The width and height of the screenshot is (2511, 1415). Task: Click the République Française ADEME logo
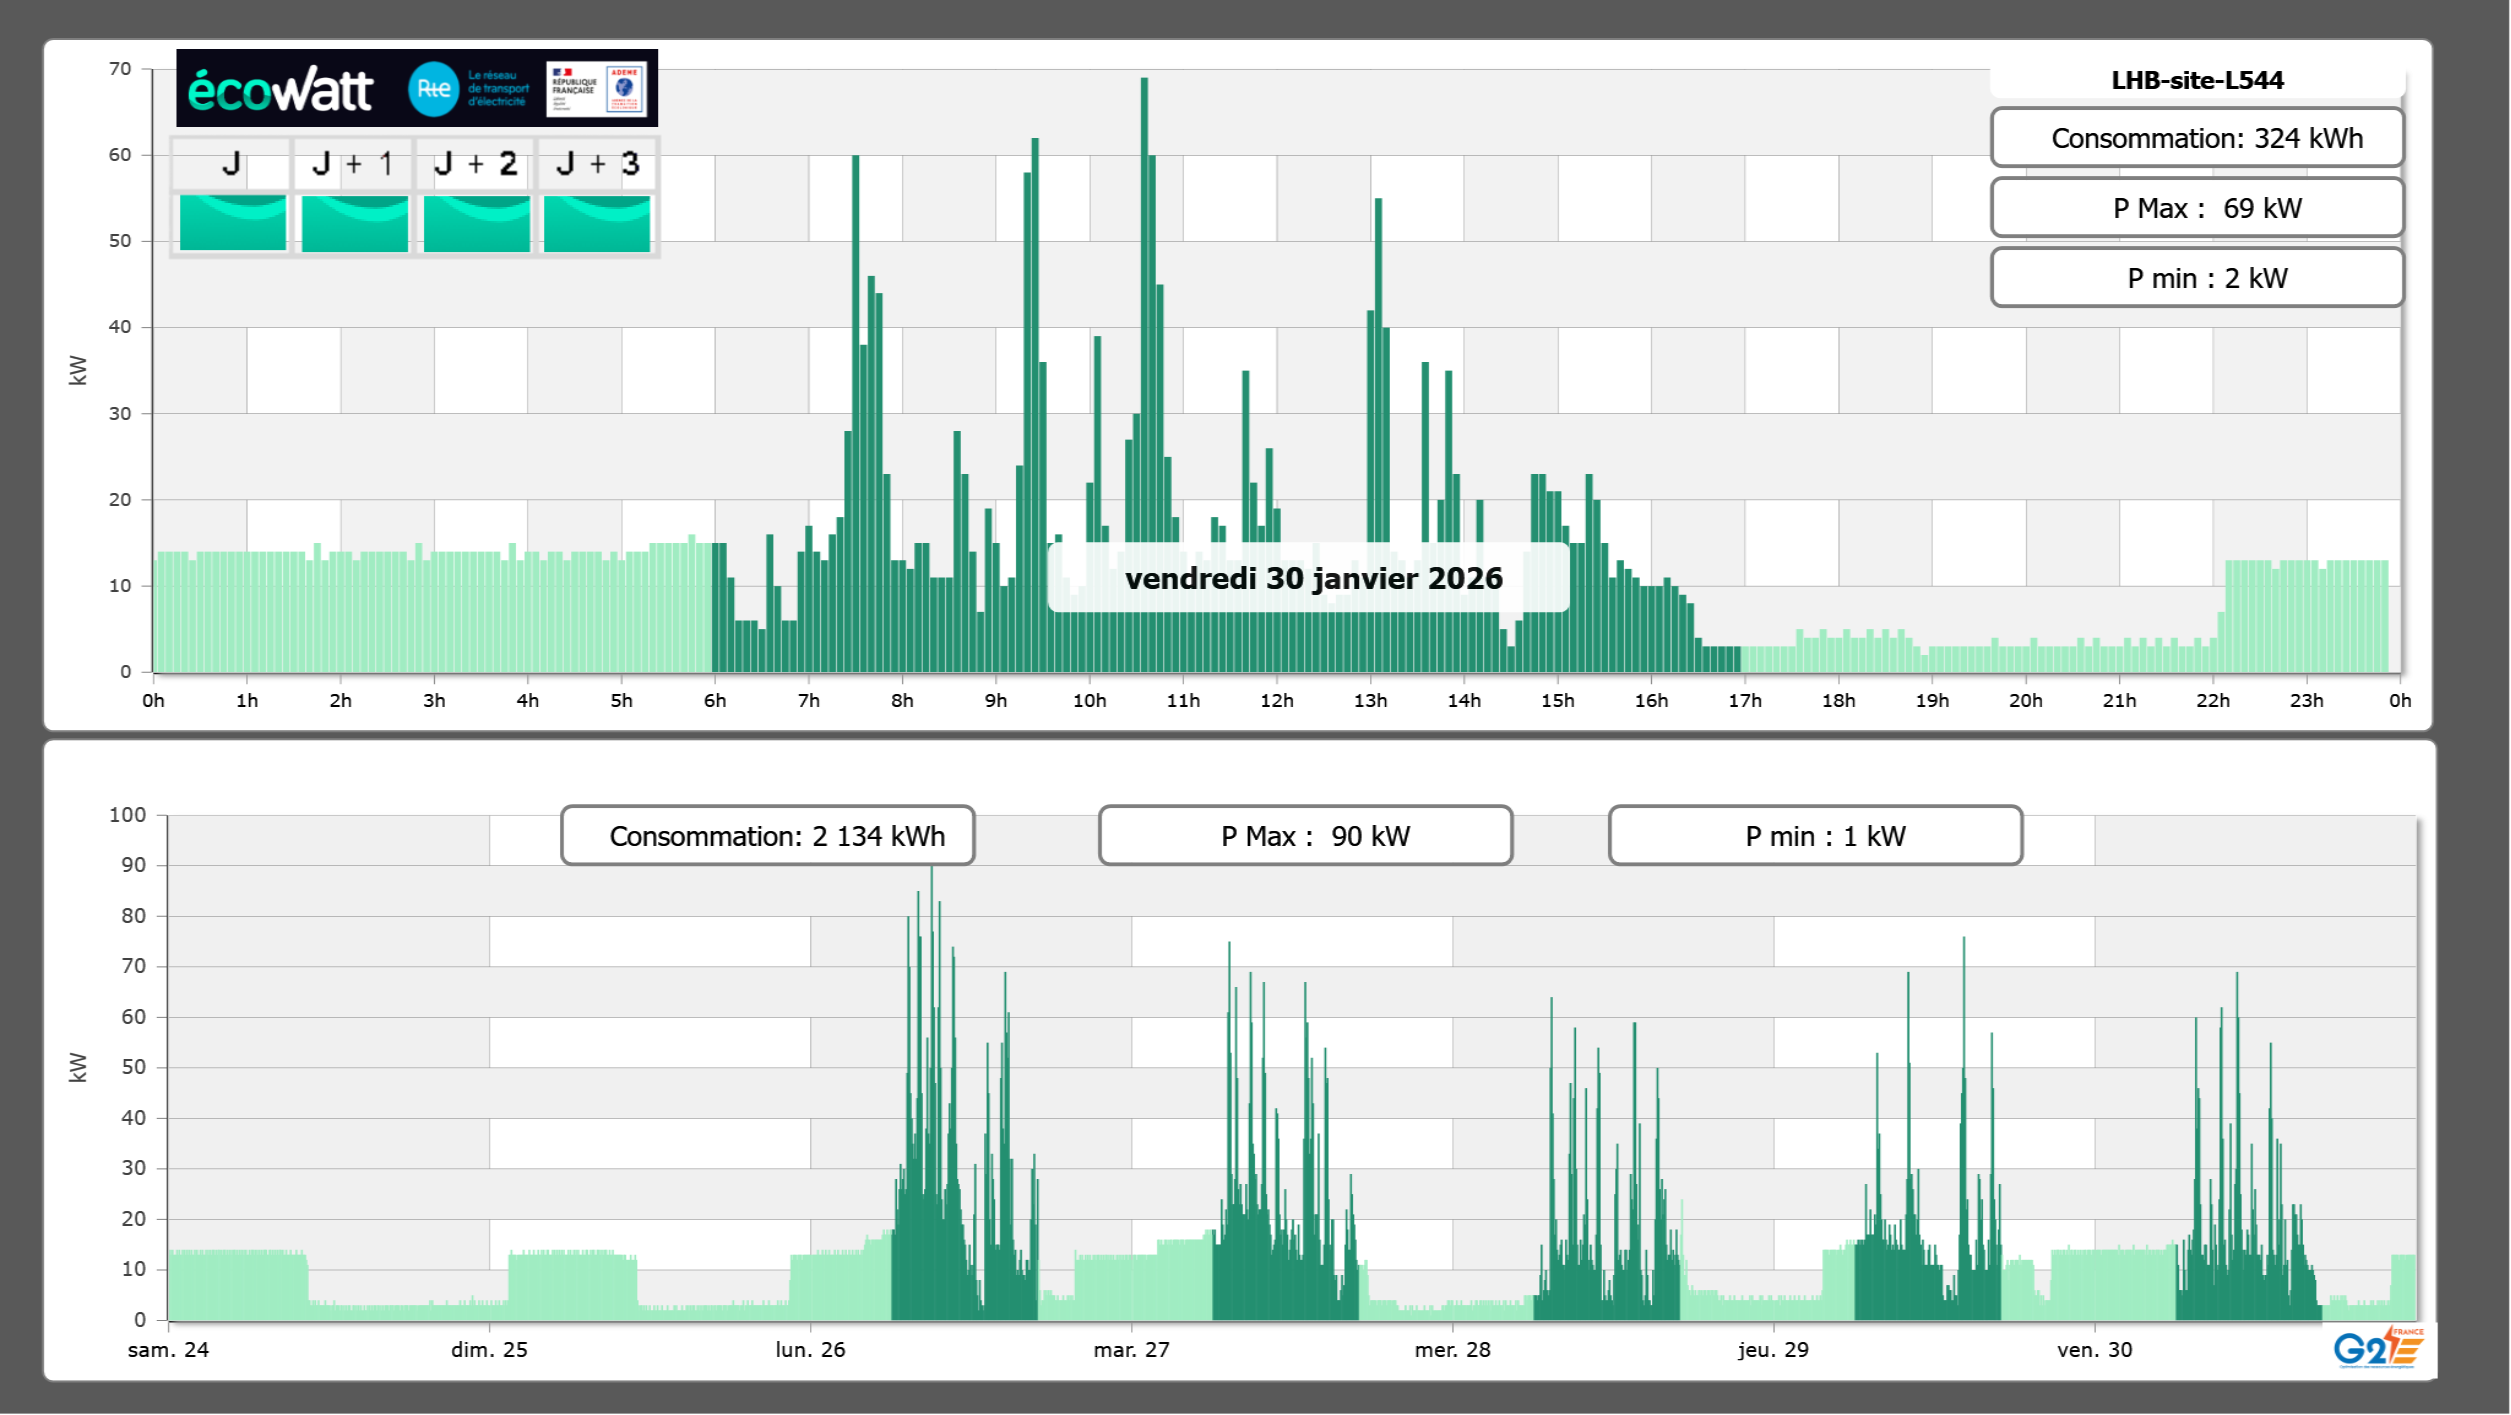pyautogui.click(x=596, y=89)
